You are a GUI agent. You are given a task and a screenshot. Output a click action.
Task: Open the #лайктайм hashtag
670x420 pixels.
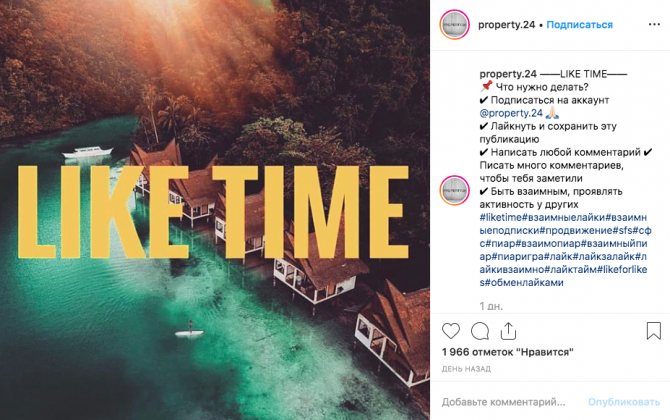click(571, 270)
